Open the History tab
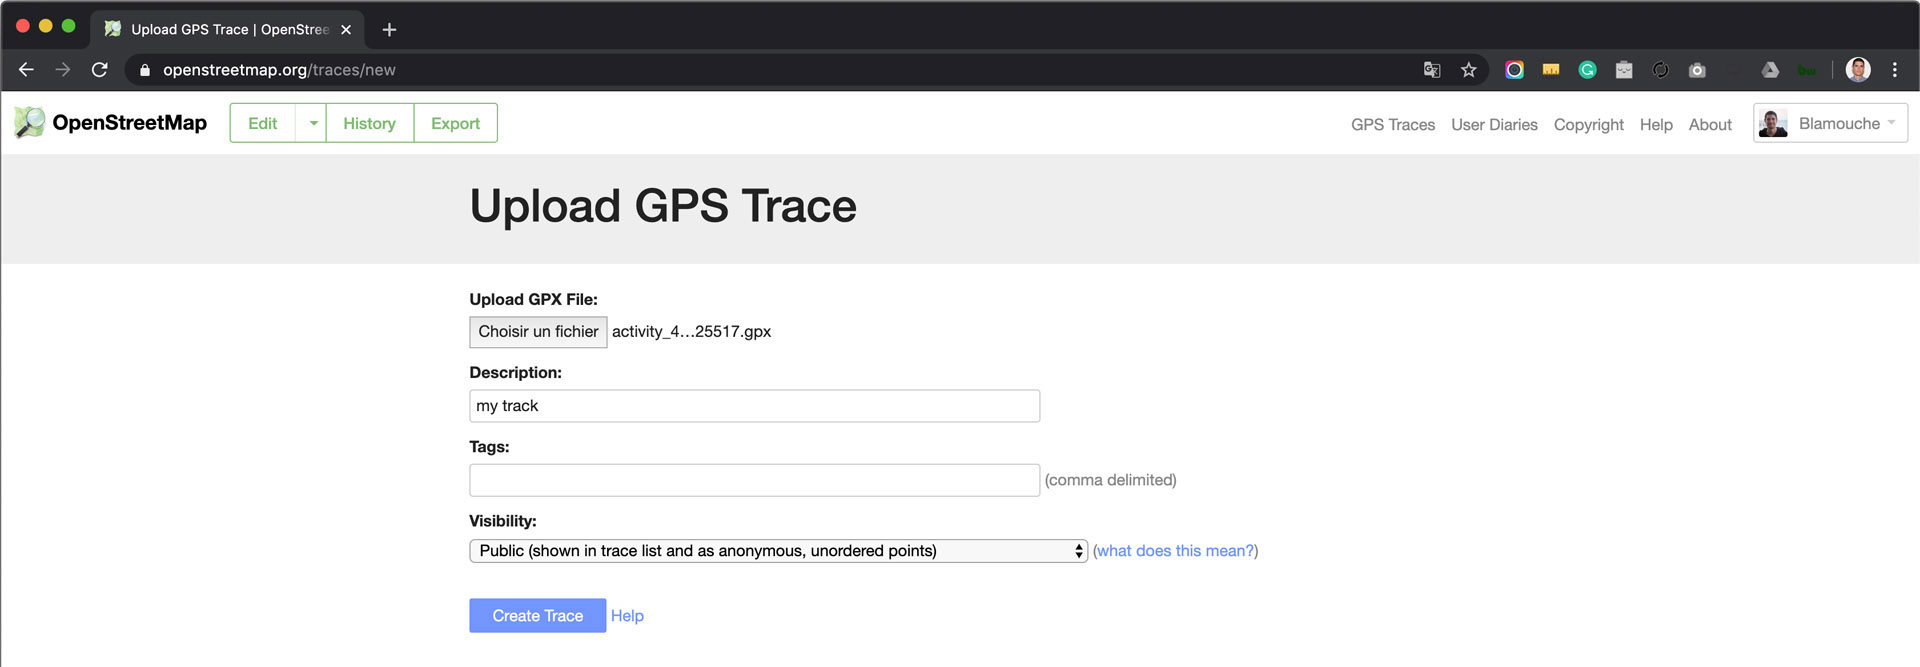Image resolution: width=1920 pixels, height=667 pixels. (369, 123)
